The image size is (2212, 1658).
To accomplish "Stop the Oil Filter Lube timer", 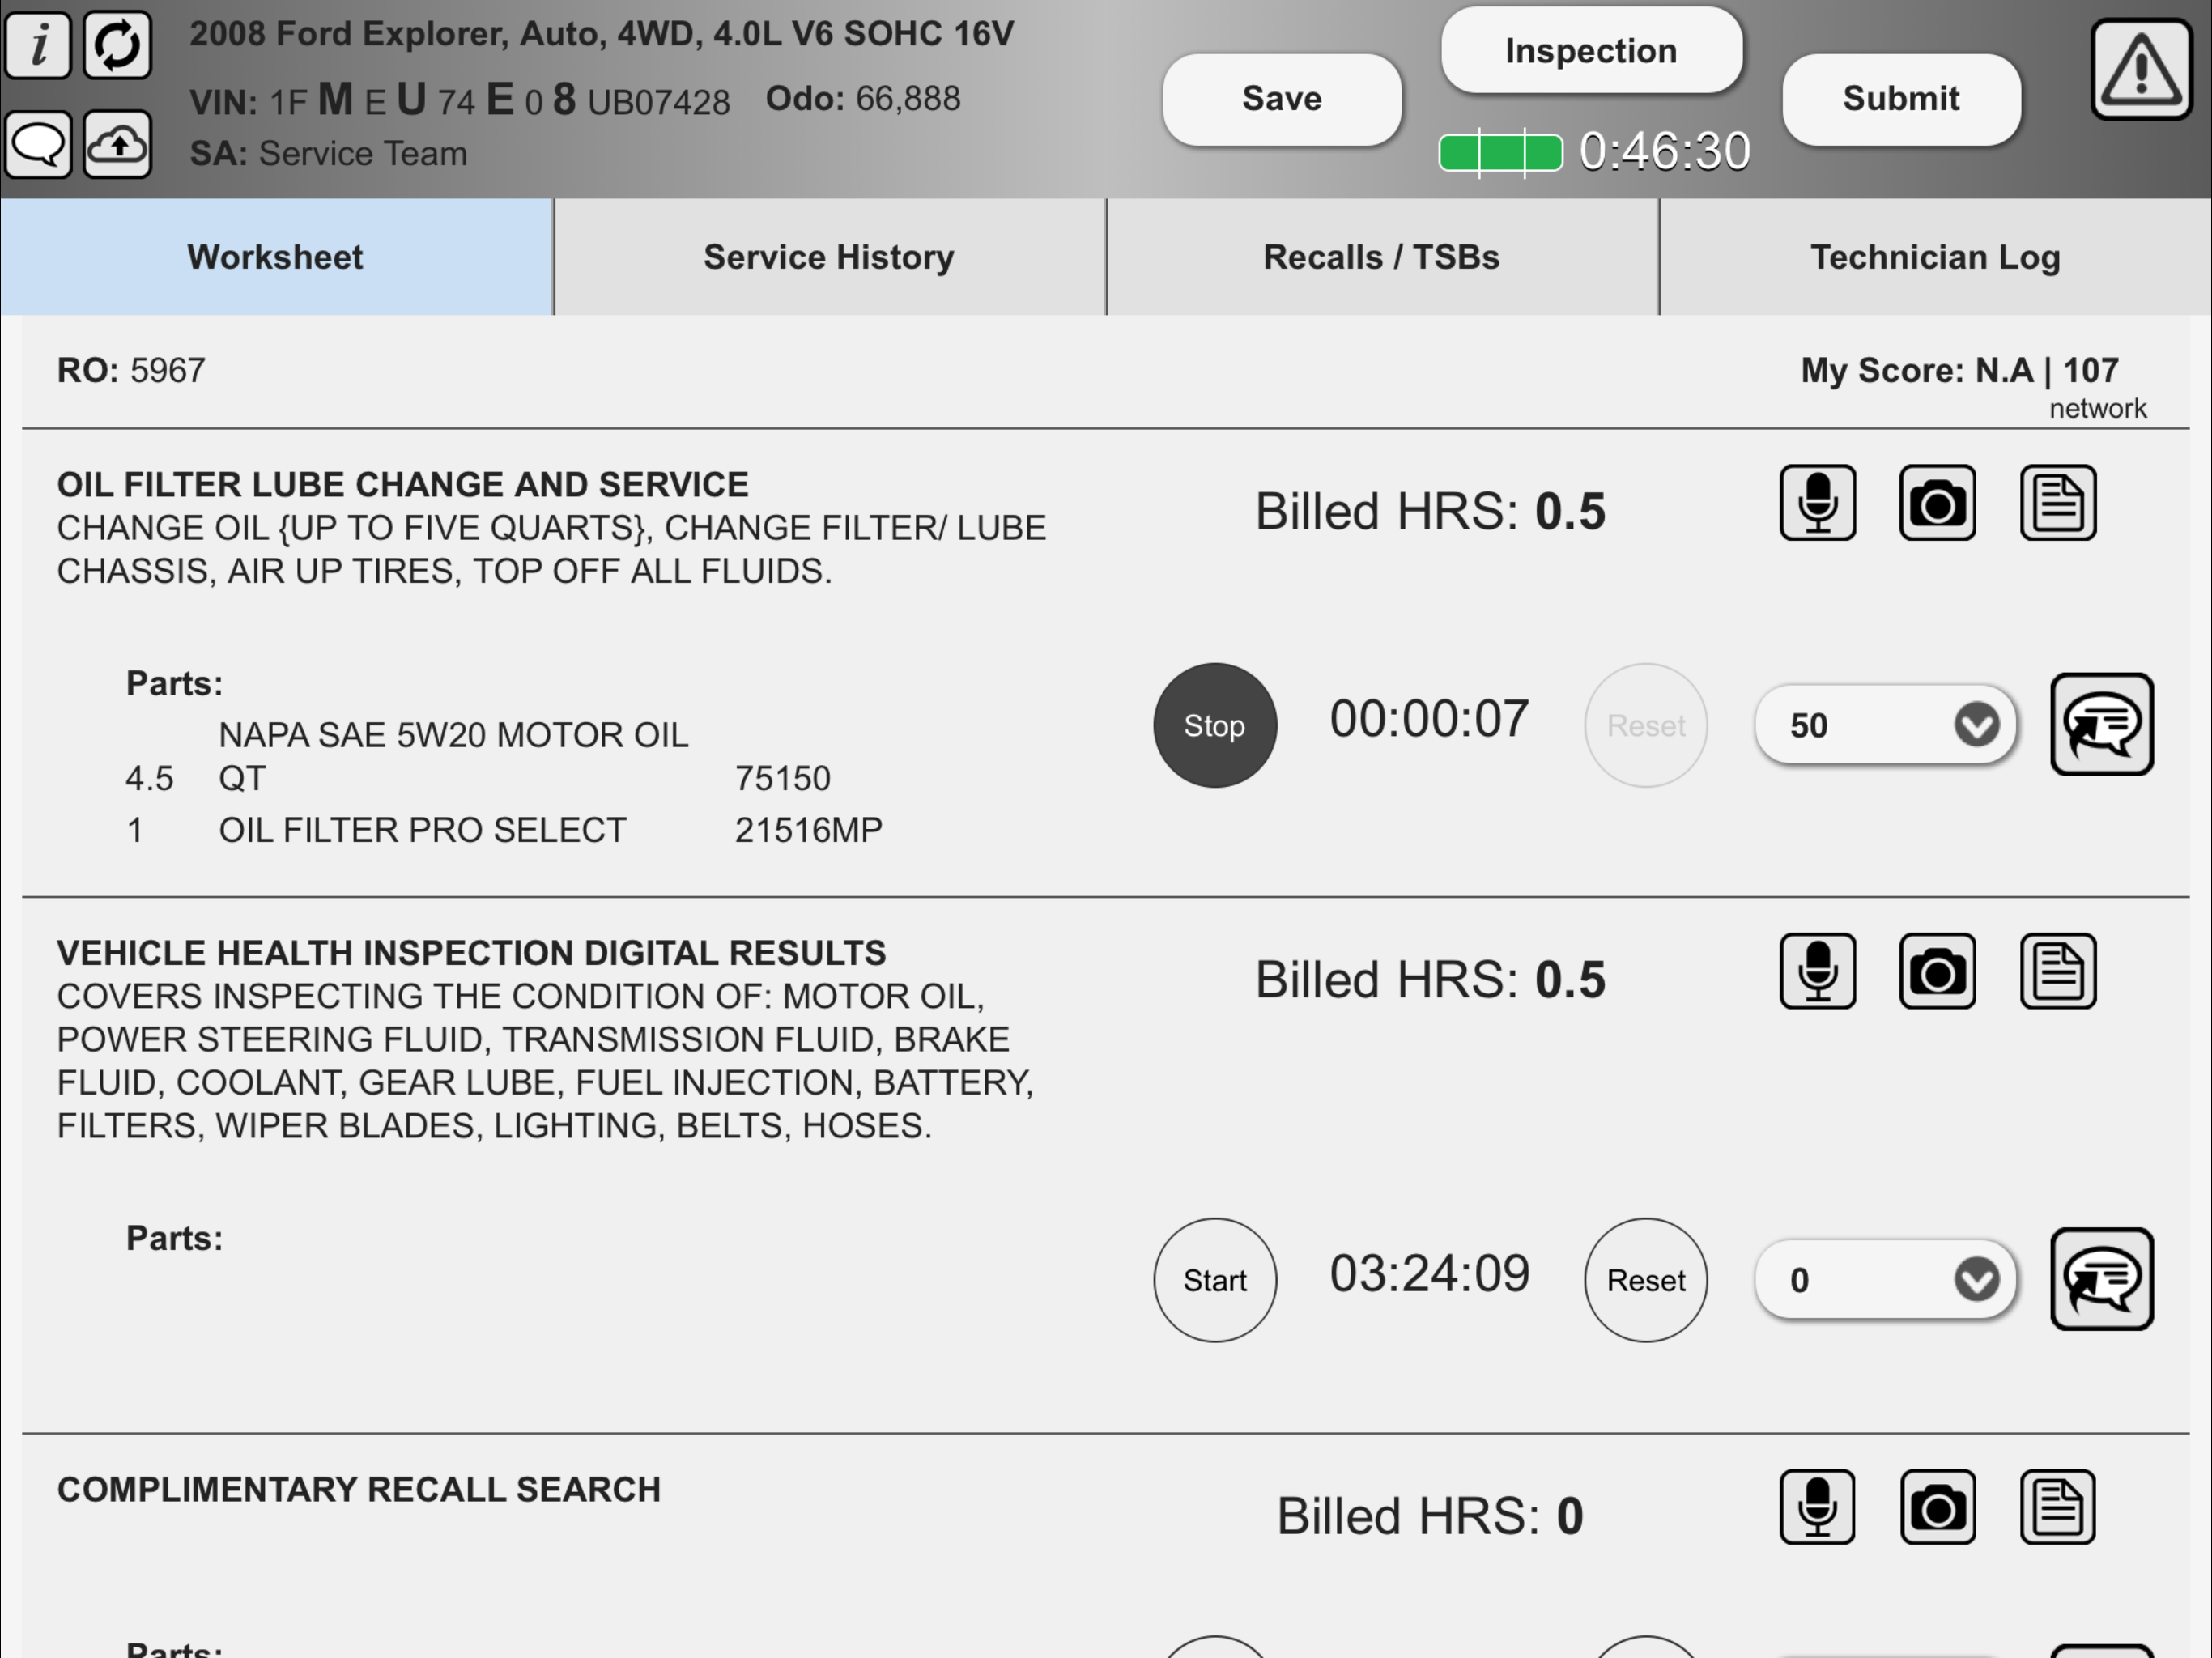I will (1215, 725).
